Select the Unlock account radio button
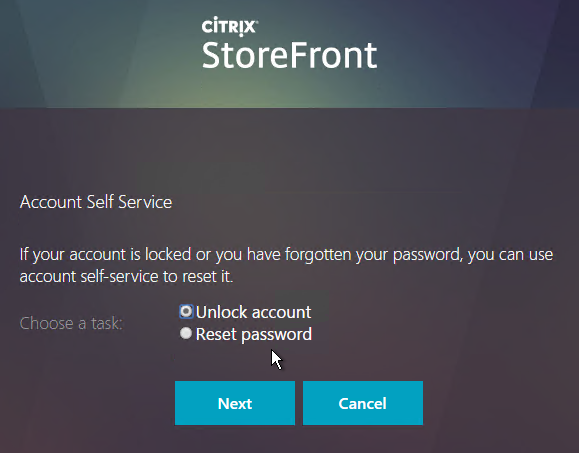 pyautogui.click(x=186, y=311)
